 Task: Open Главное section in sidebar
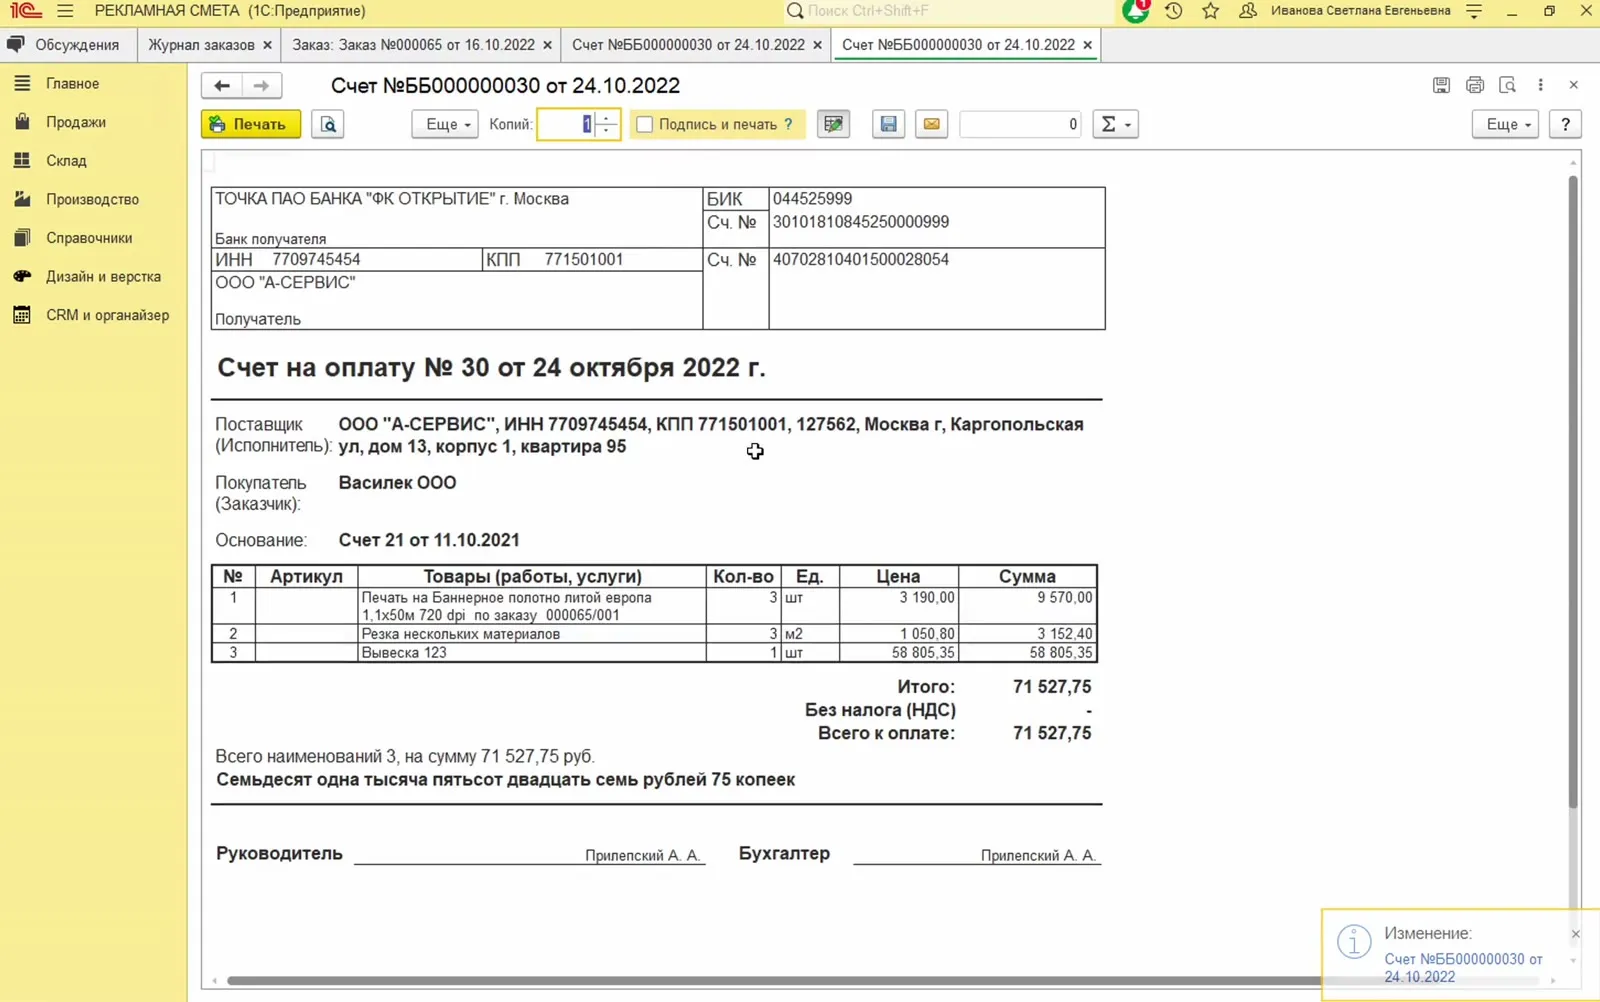point(72,83)
